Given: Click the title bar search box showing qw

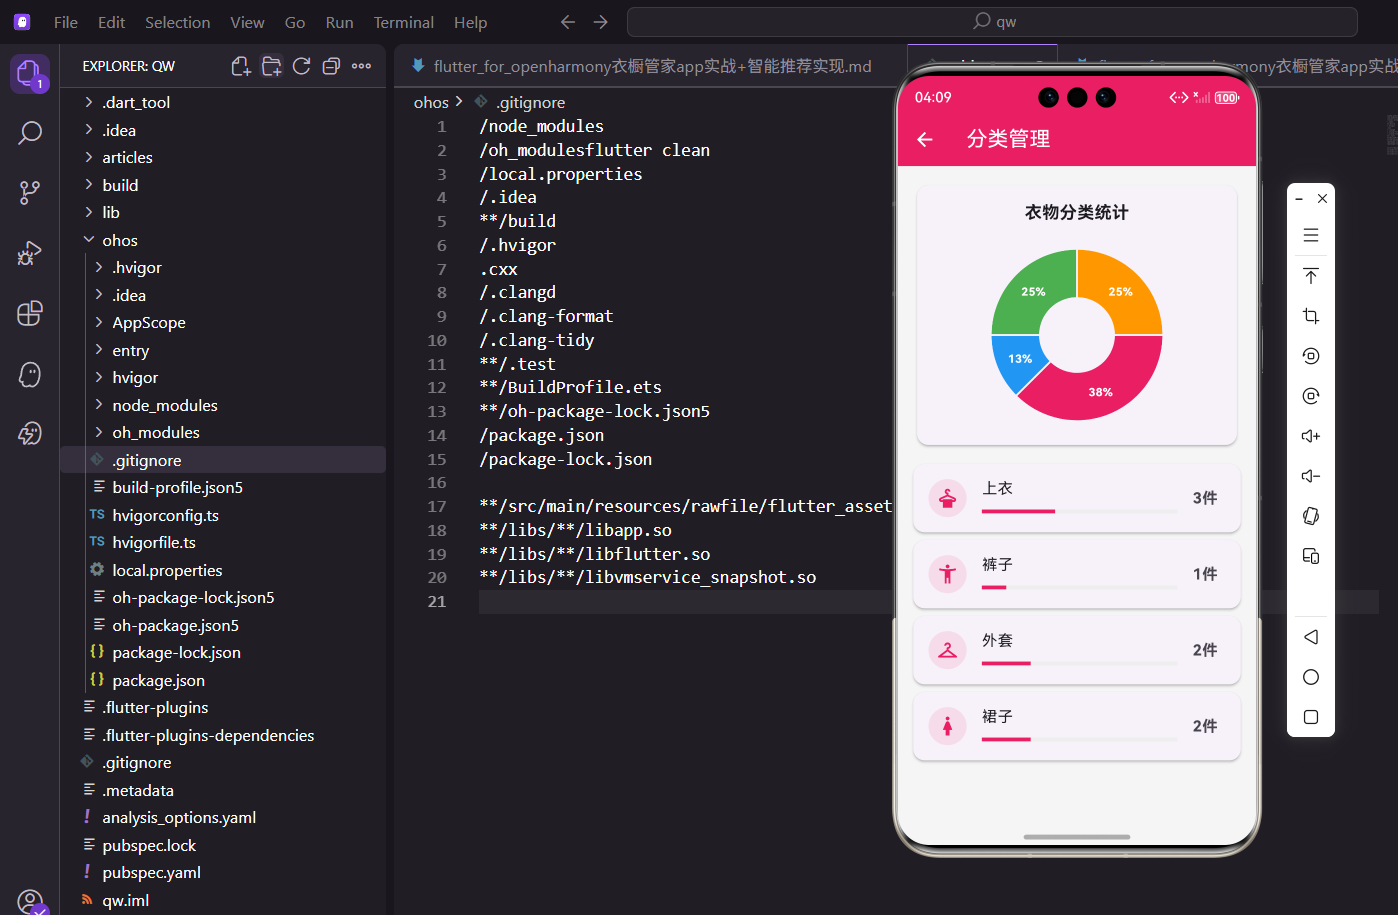Looking at the screenshot, I should pos(992,22).
